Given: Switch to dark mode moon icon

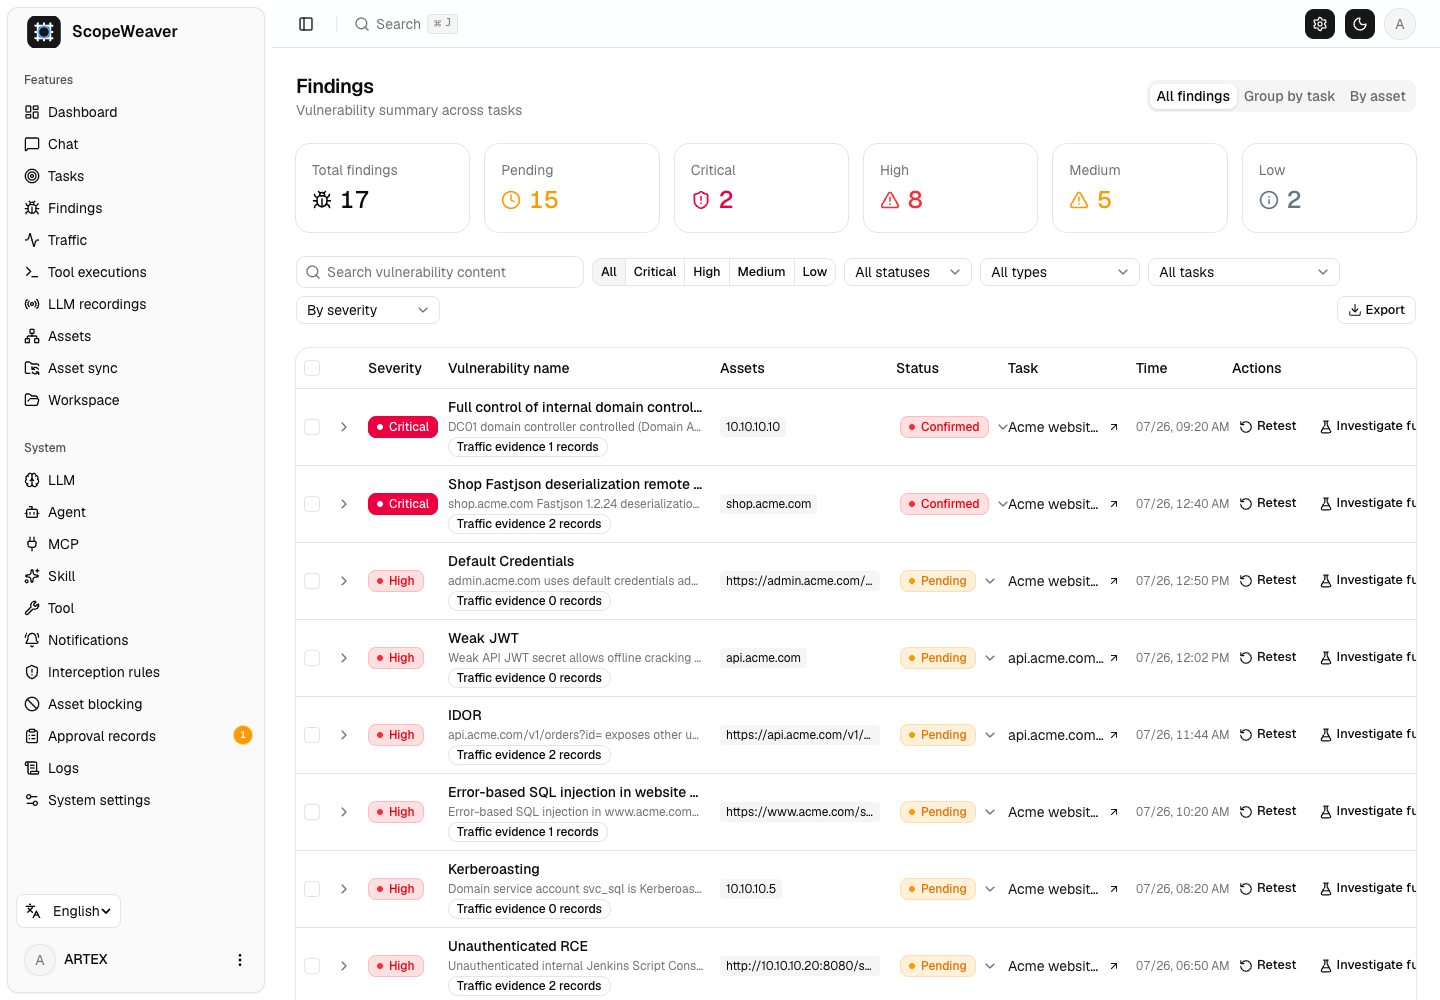Looking at the screenshot, I should [x=1360, y=24].
